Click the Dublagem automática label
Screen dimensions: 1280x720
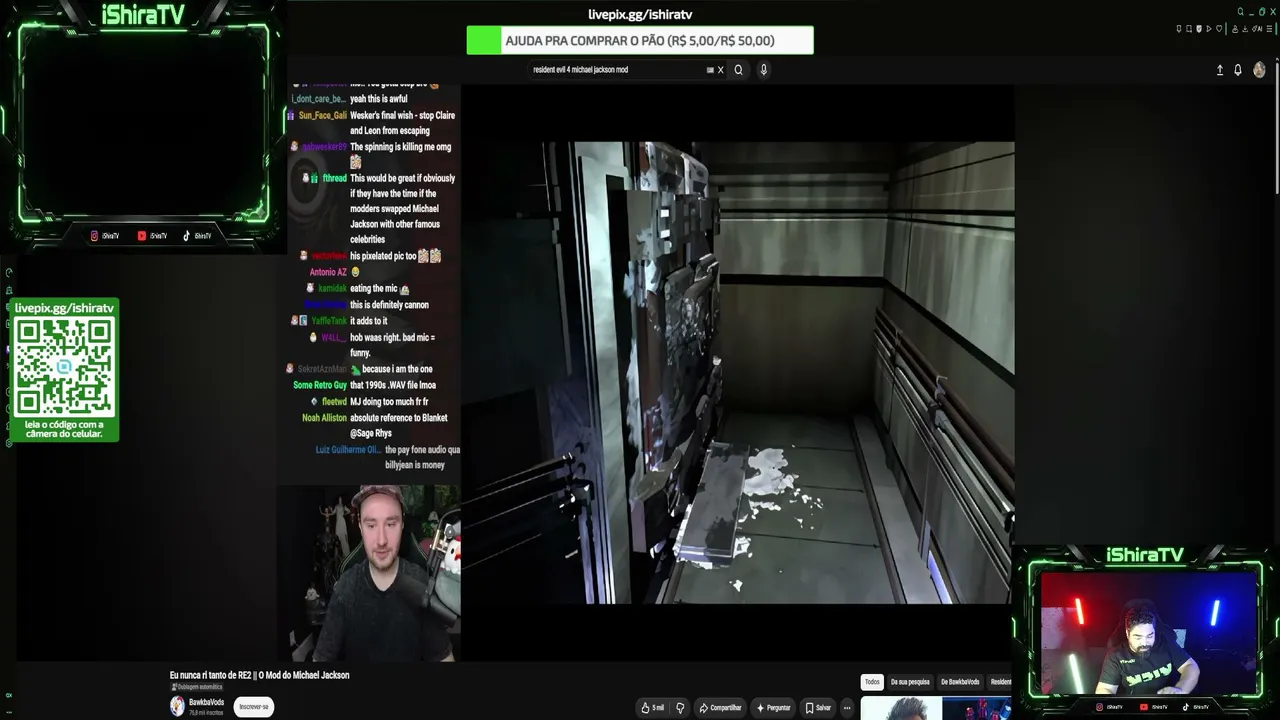point(199,687)
